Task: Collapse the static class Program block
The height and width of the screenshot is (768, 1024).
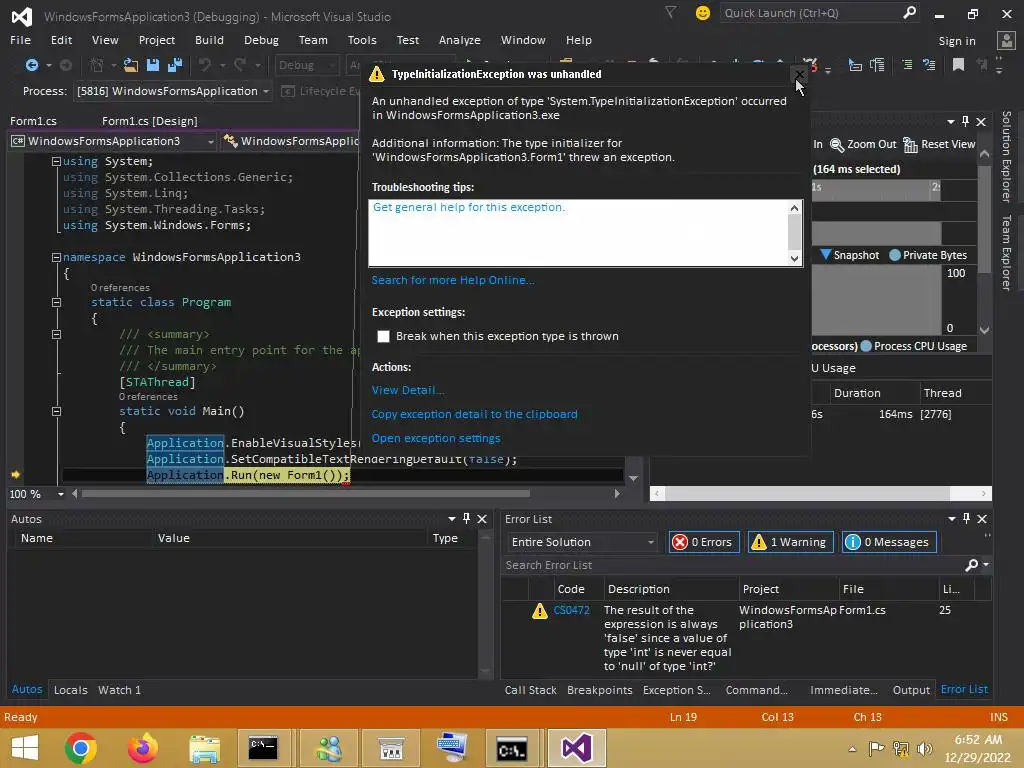Action: pyautogui.click(x=56, y=302)
